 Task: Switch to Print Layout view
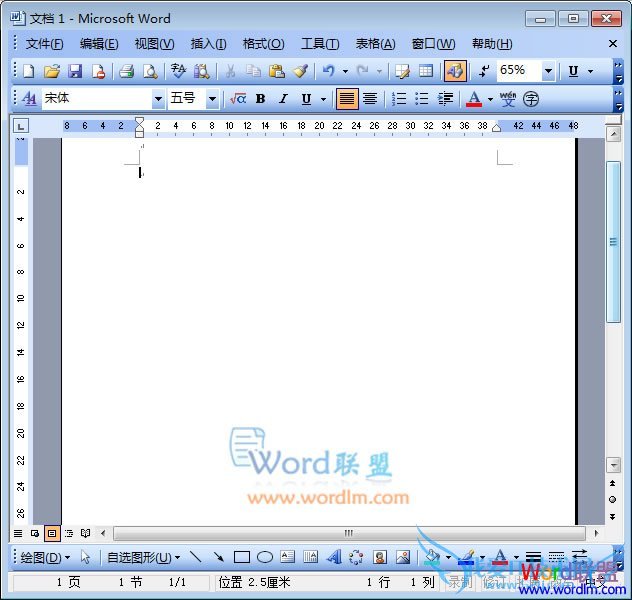pos(52,534)
